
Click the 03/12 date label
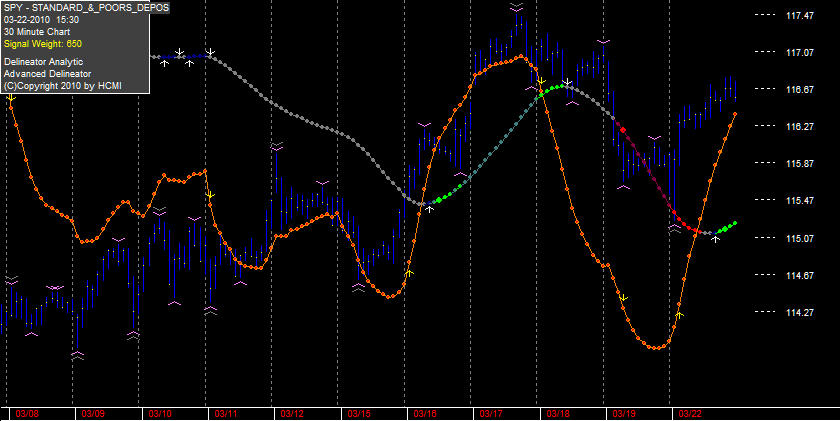point(292,414)
